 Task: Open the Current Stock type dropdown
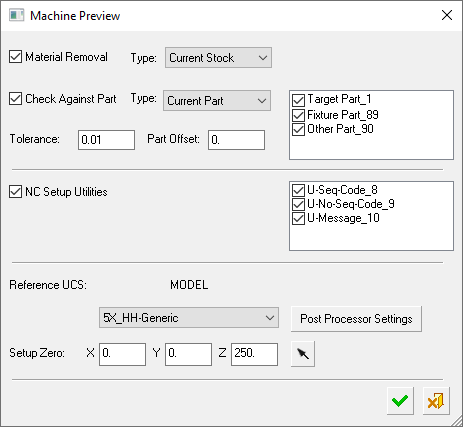tap(218, 58)
